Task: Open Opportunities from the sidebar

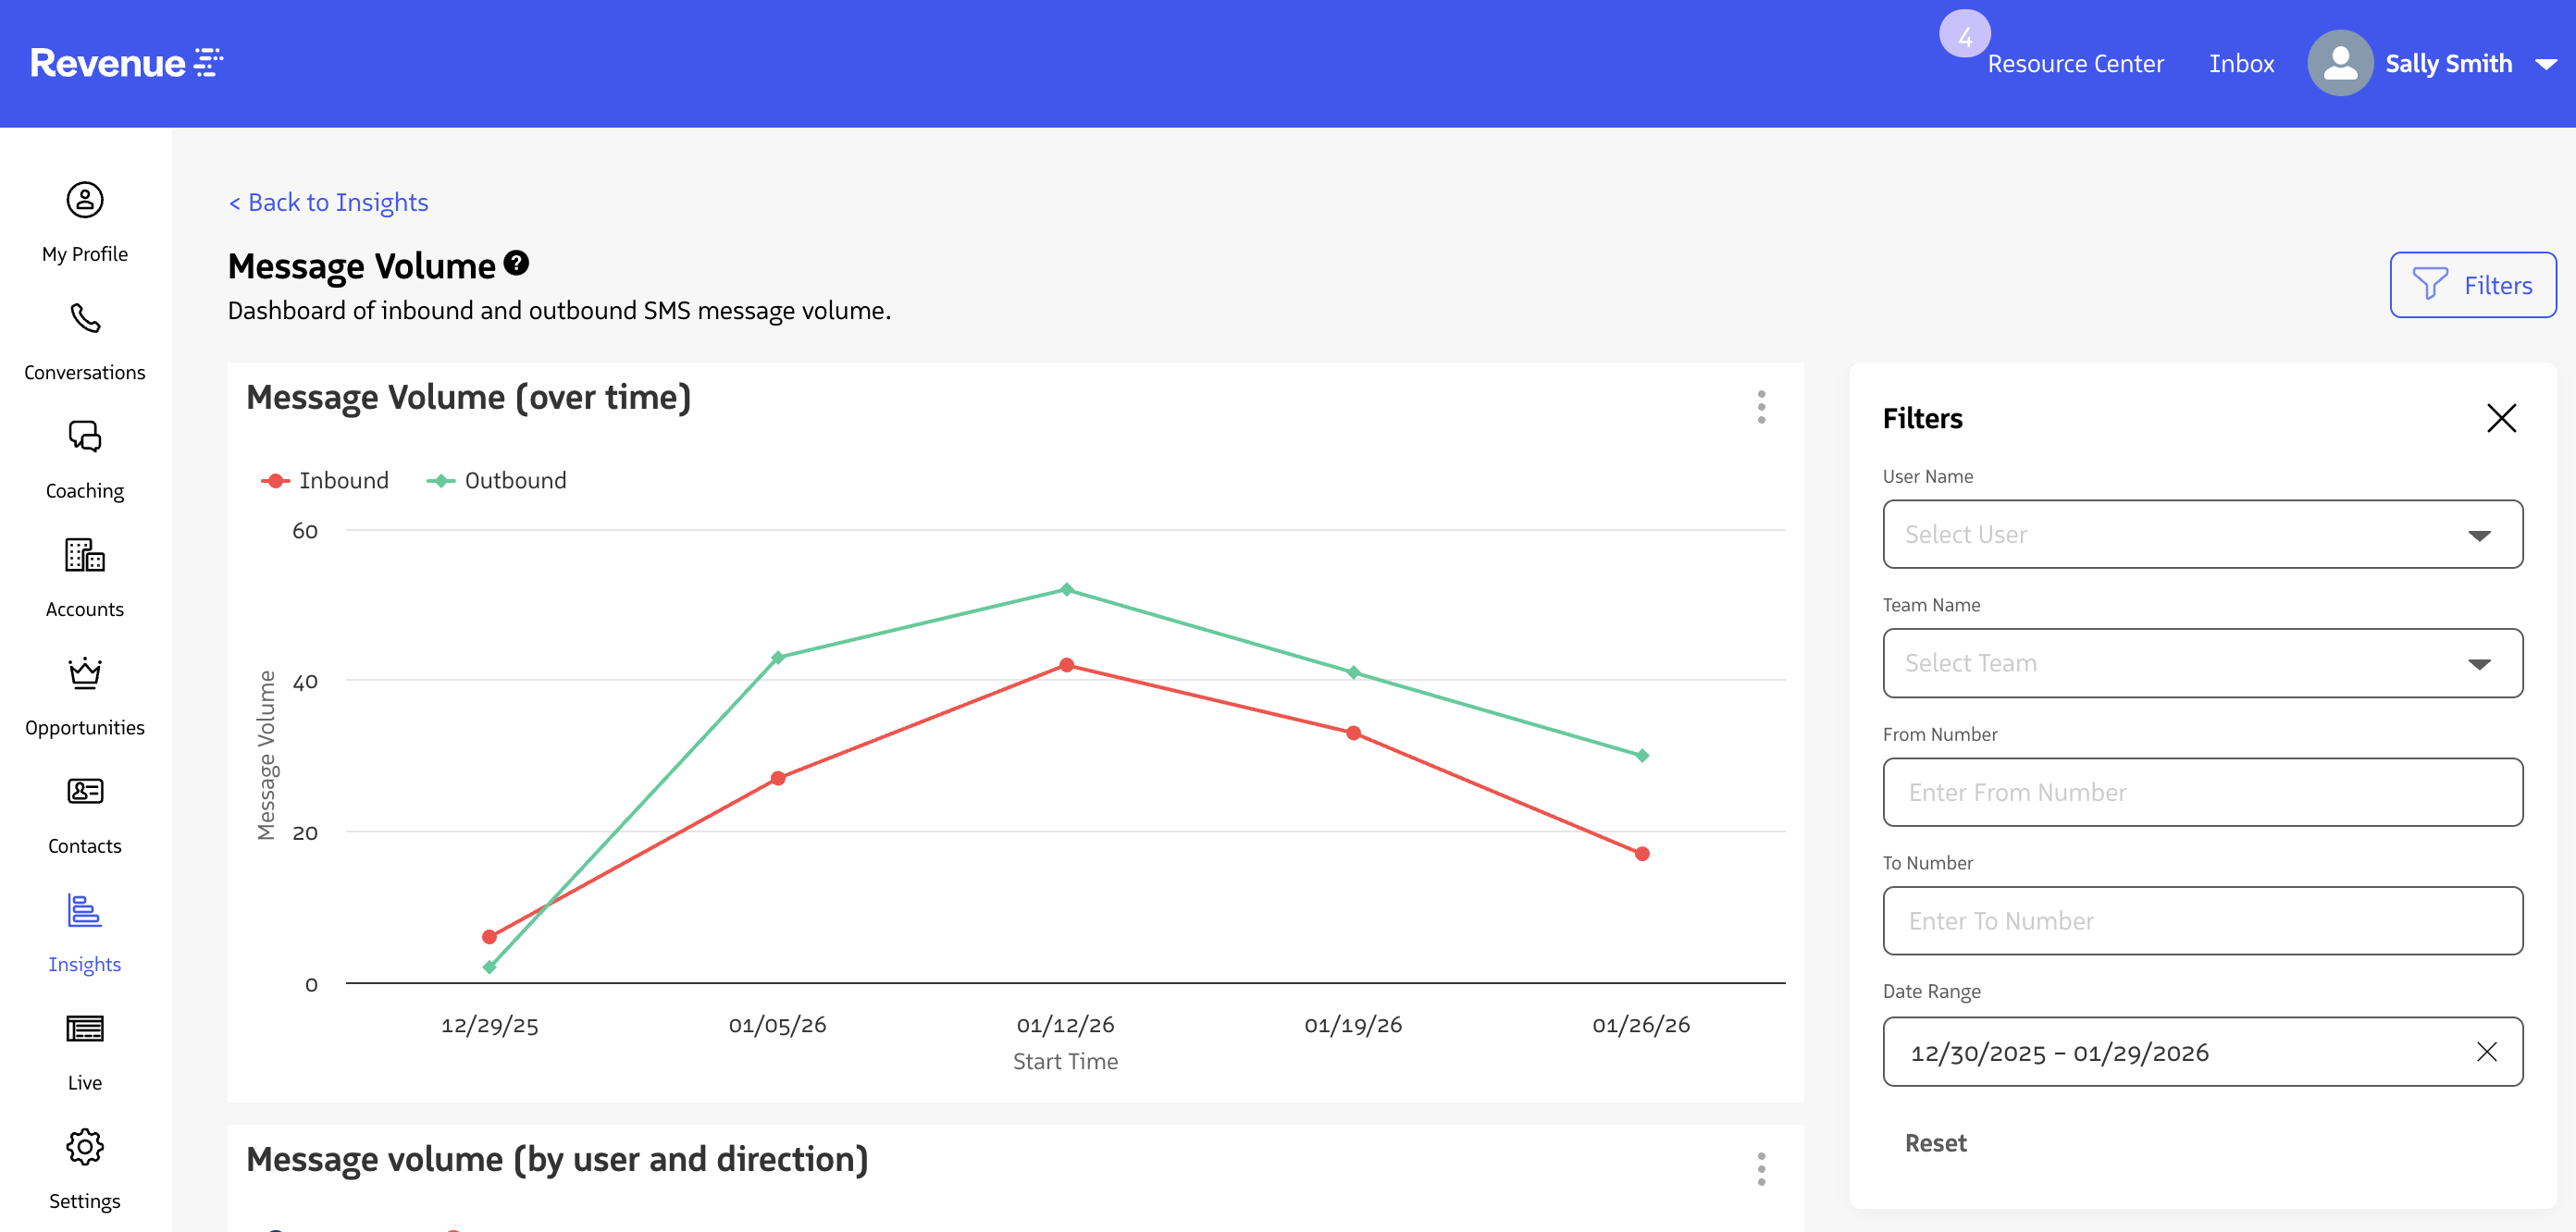Action: click(x=84, y=694)
